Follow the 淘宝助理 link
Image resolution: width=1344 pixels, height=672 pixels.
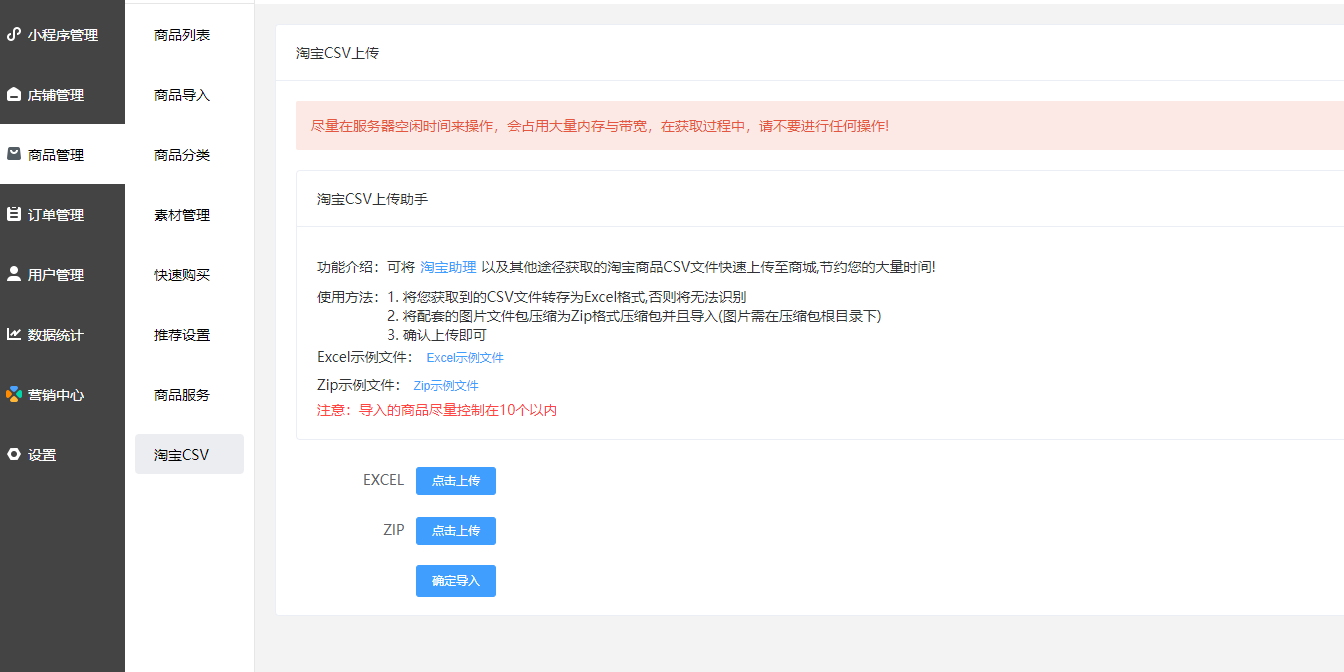448,267
